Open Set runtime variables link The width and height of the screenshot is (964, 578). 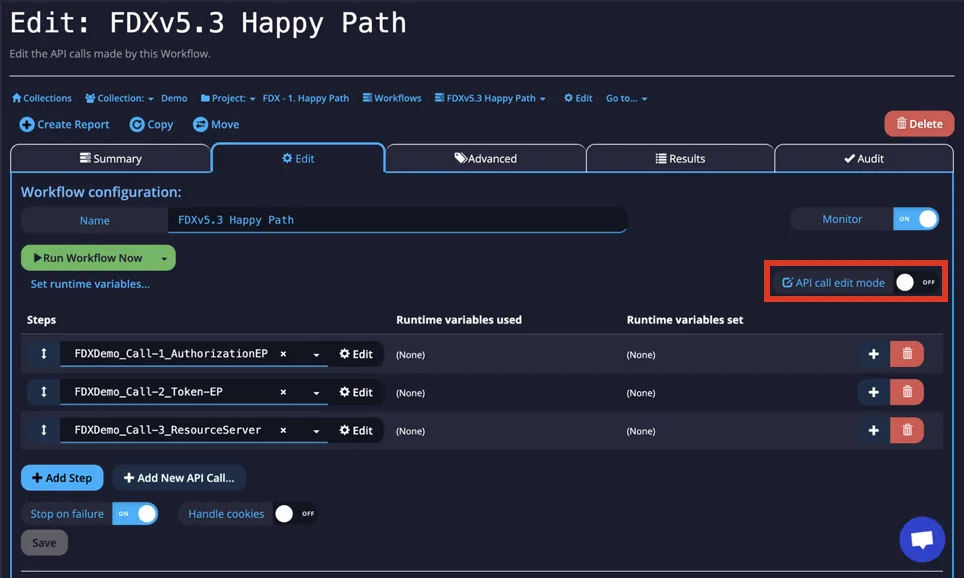[90, 284]
